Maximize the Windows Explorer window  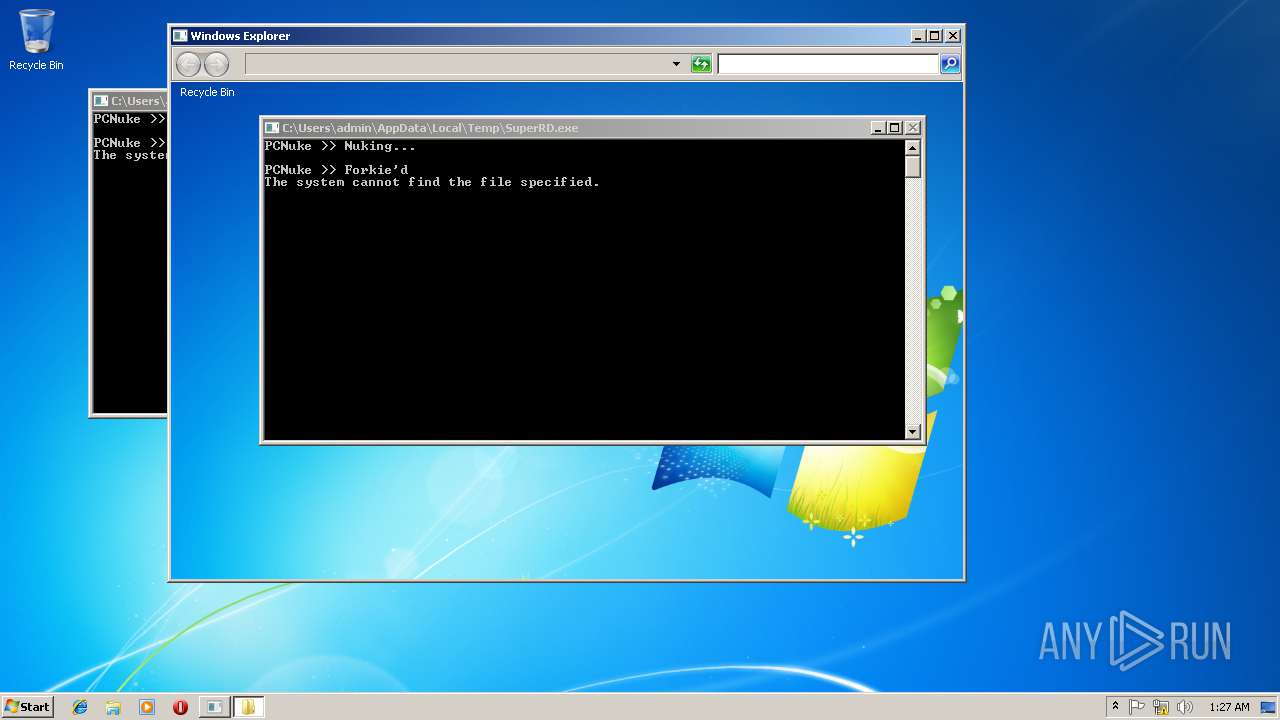[935, 36]
